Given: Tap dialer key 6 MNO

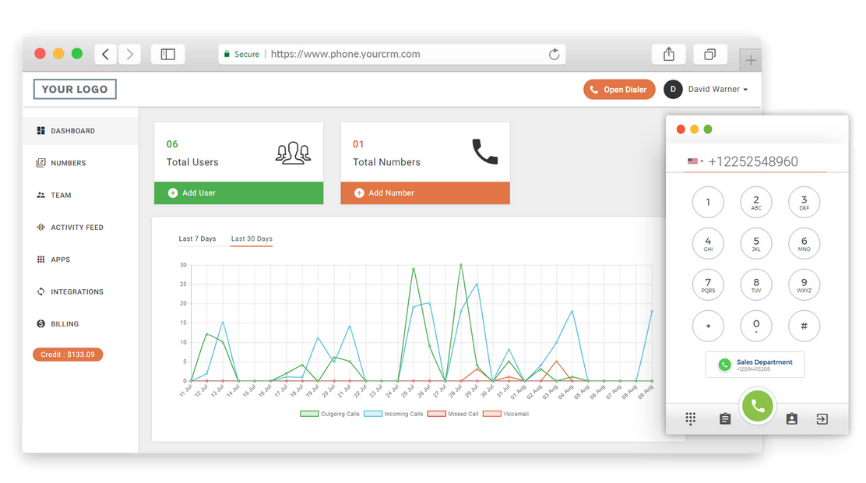Looking at the screenshot, I should coord(804,243).
